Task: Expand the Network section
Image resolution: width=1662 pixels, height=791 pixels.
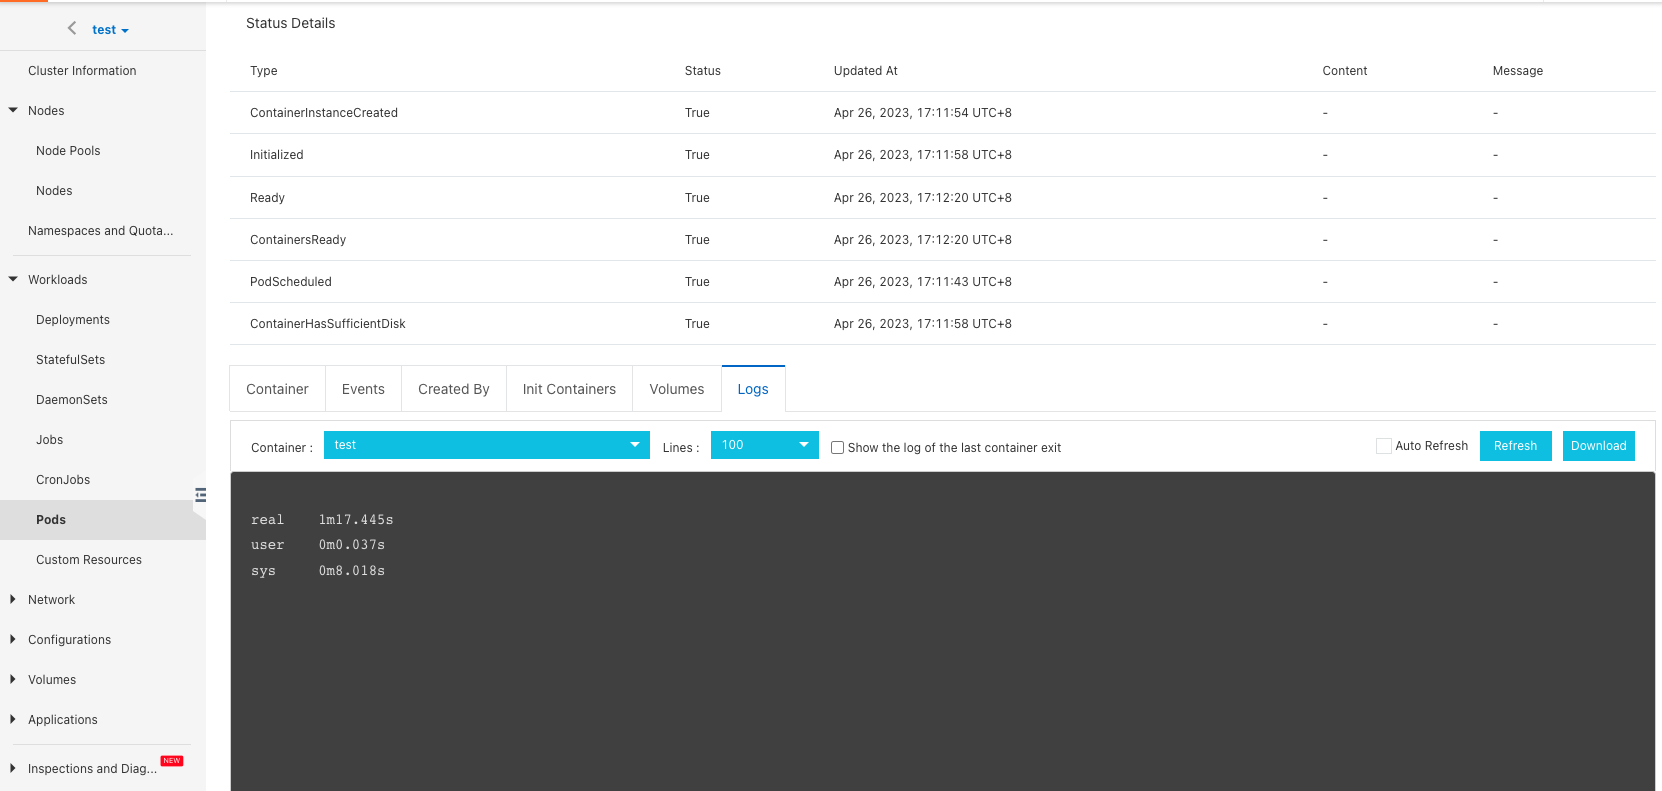Action: (x=13, y=600)
